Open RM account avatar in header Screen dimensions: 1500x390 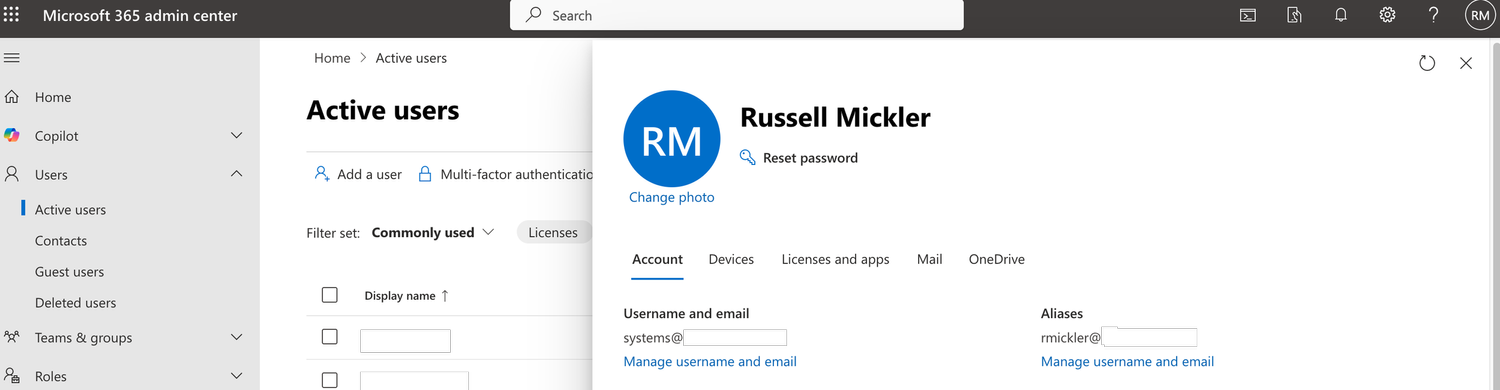[x=1481, y=15]
